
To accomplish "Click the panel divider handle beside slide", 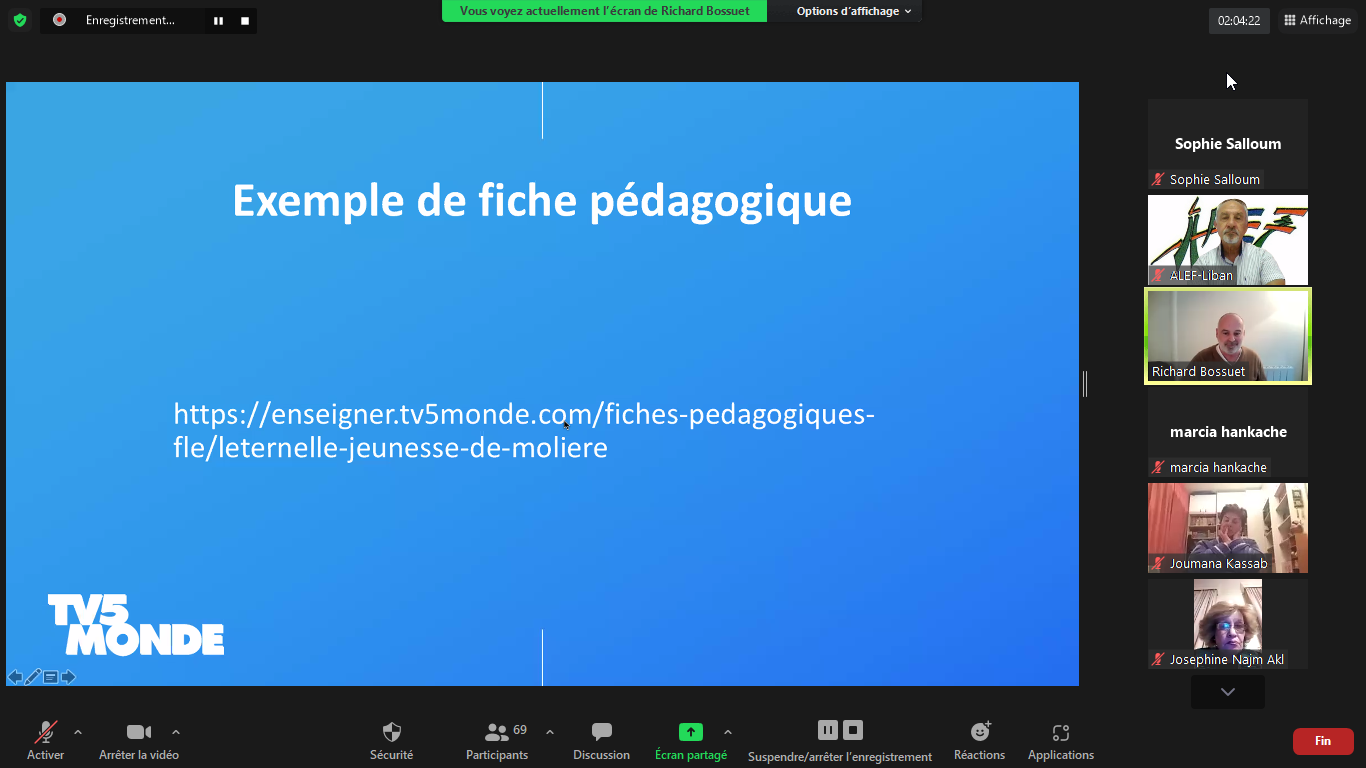I will click(x=1085, y=384).
